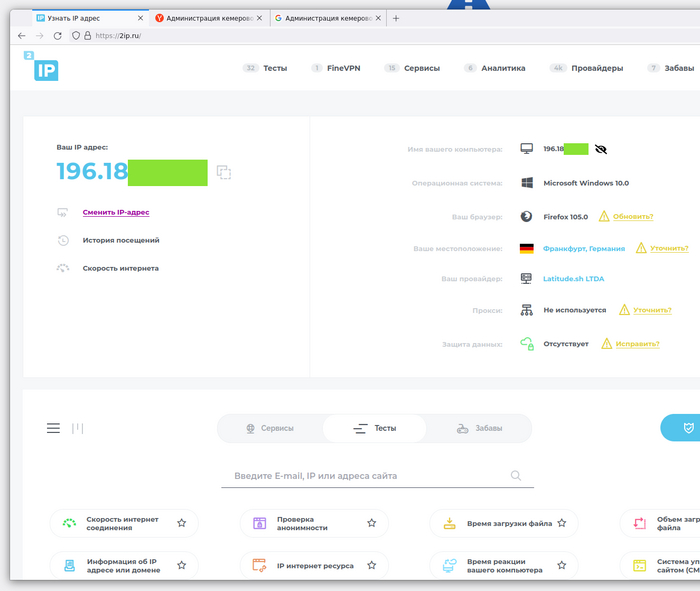Switch to the 'Сервисы' pill tab

click(270, 428)
